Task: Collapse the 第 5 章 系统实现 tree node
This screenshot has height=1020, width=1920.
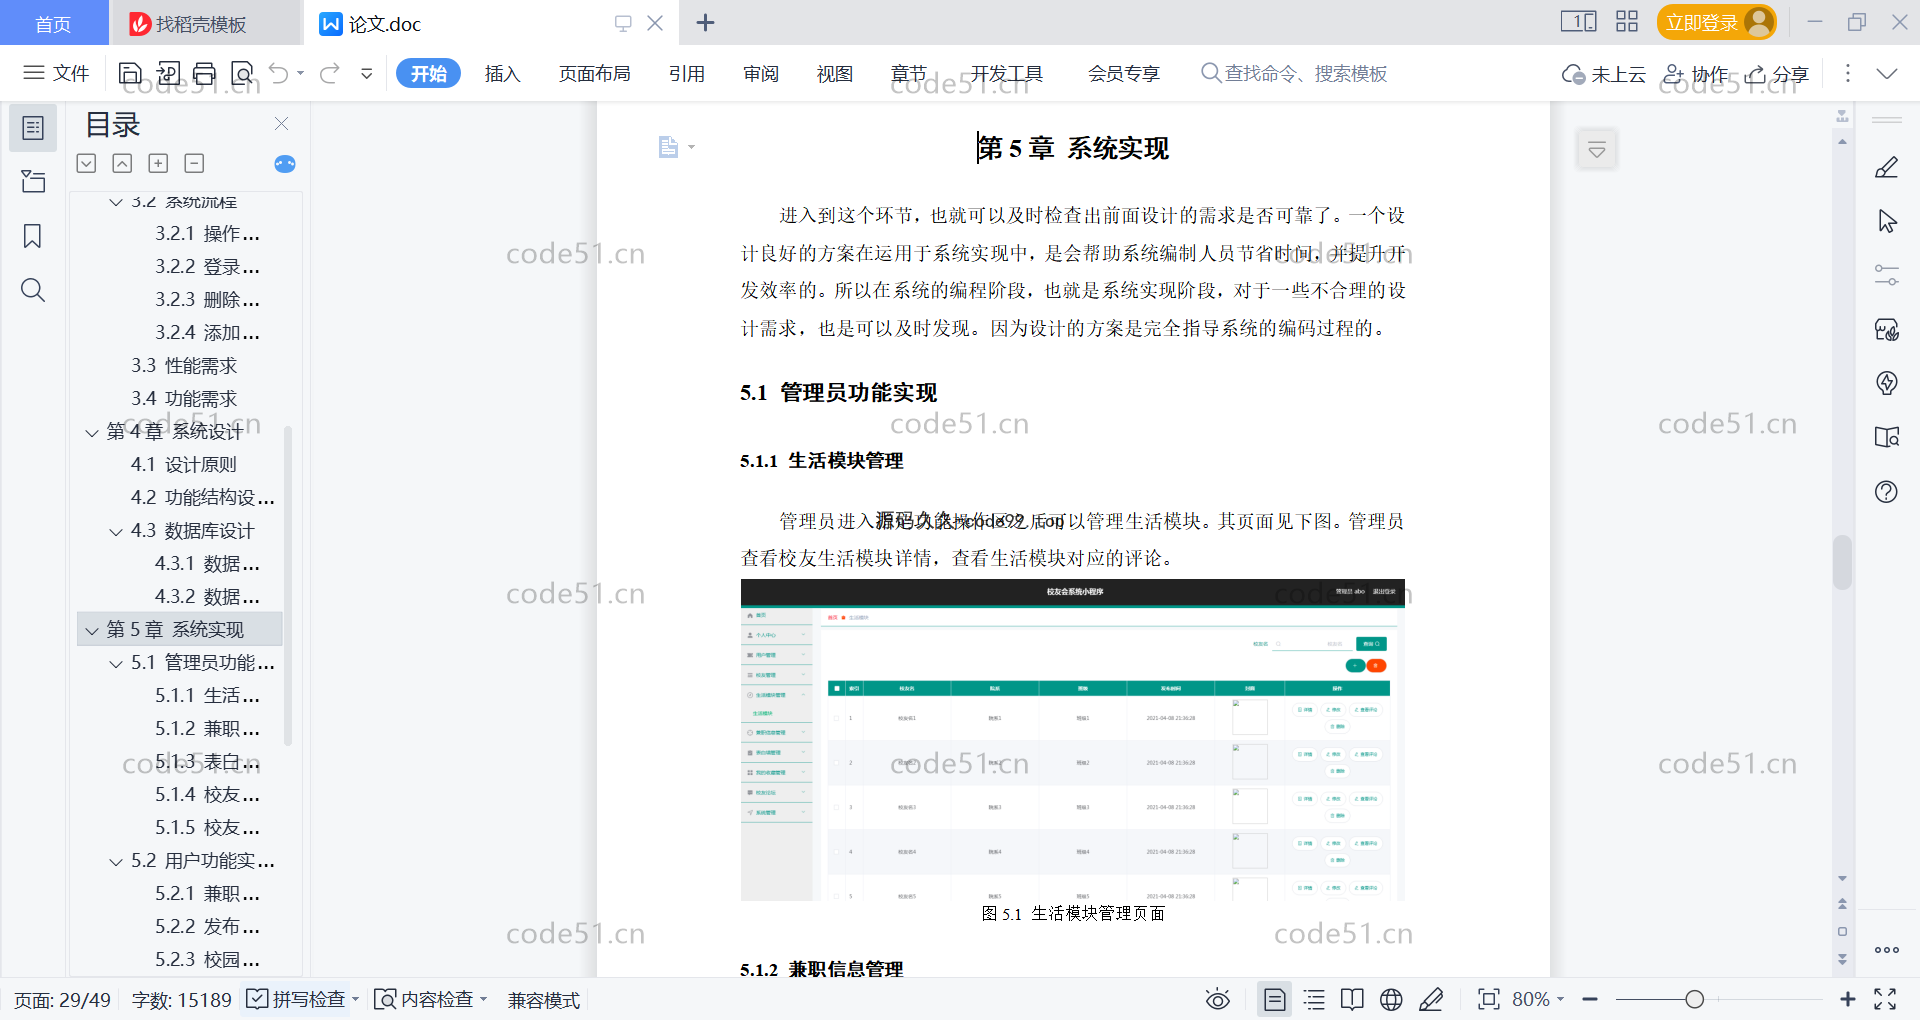Action: (92, 630)
